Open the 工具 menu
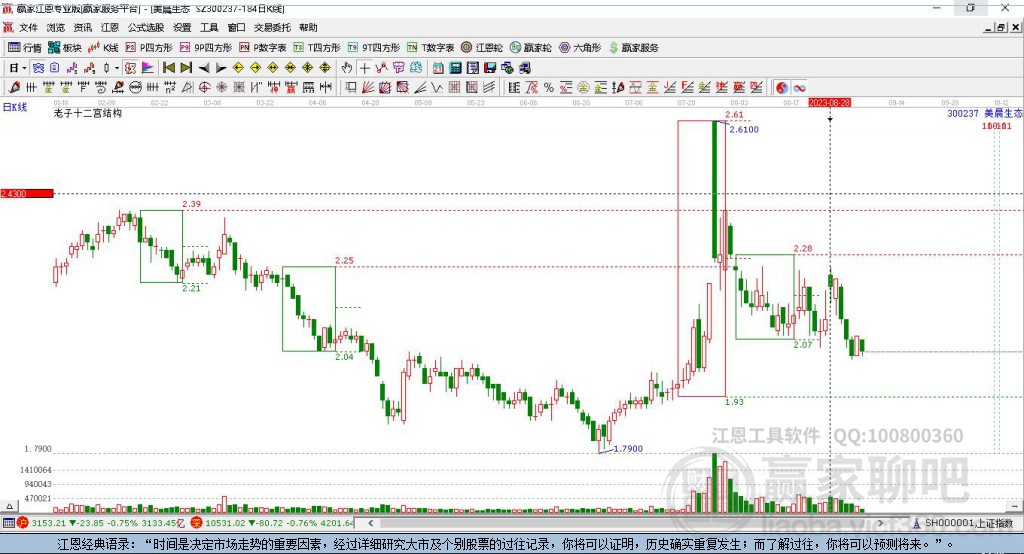1024x554 pixels. (209, 27)
